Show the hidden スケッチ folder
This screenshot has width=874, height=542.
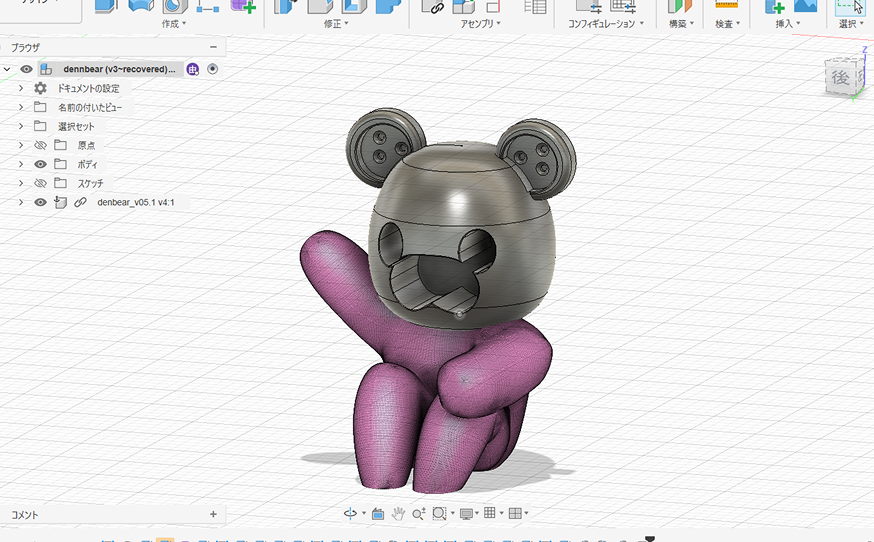[x=41, y=183]
